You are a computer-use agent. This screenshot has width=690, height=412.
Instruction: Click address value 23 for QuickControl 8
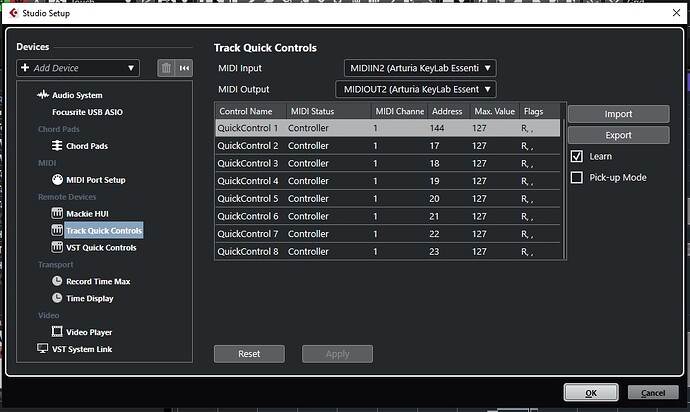(x=434, y=251)
